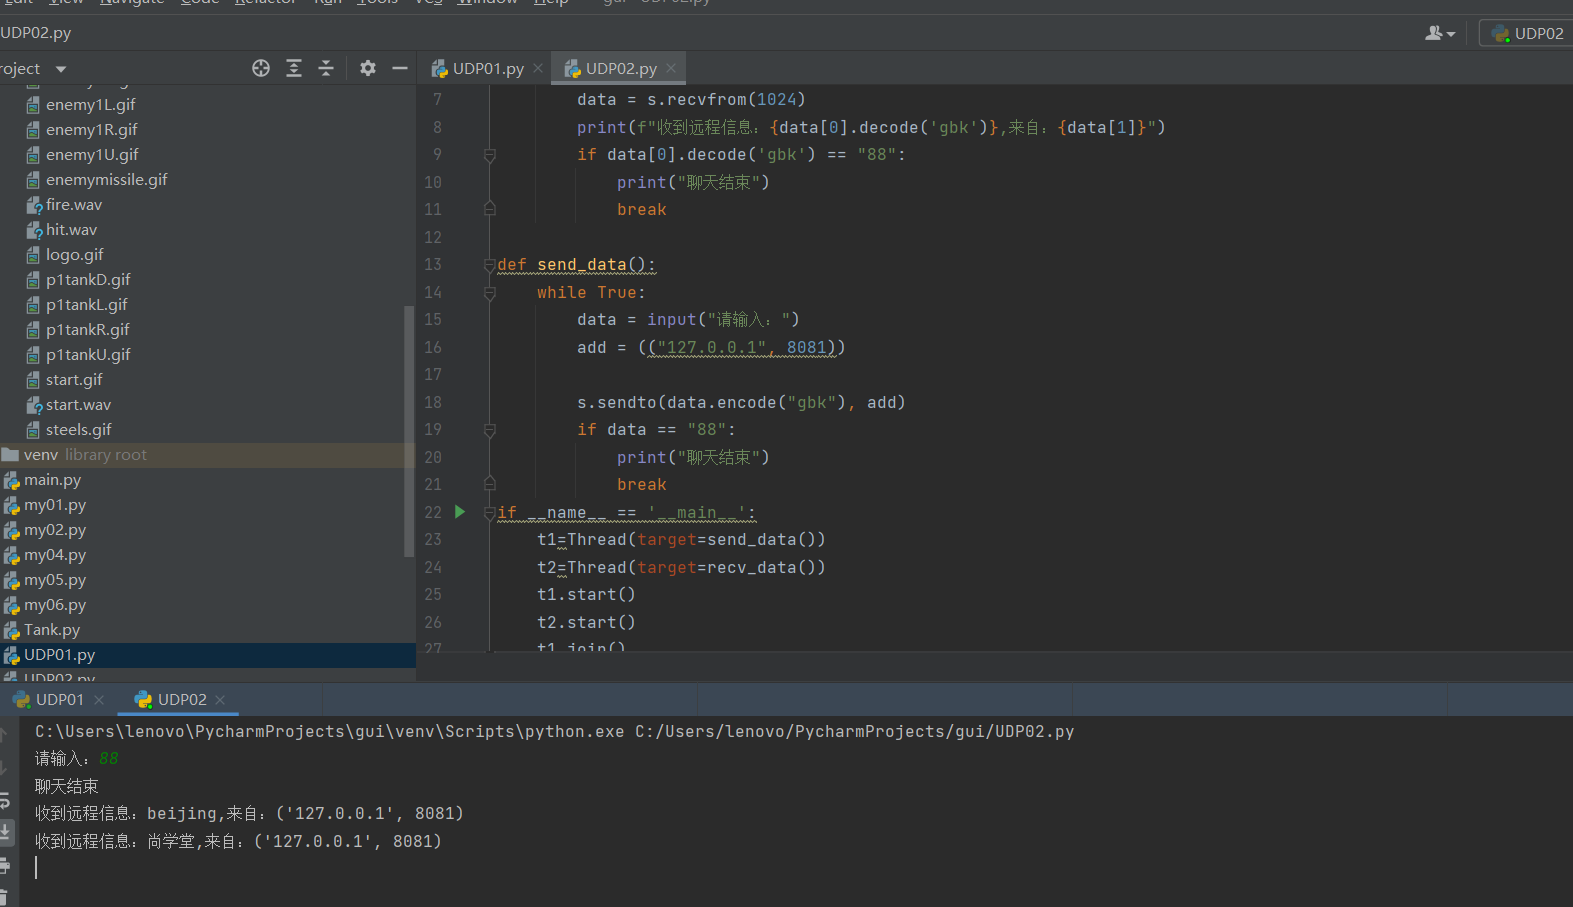The width and height of the screenshot is (1573, 907).
Task: Close the UDP02 run tab
Action: pos(220,700)
